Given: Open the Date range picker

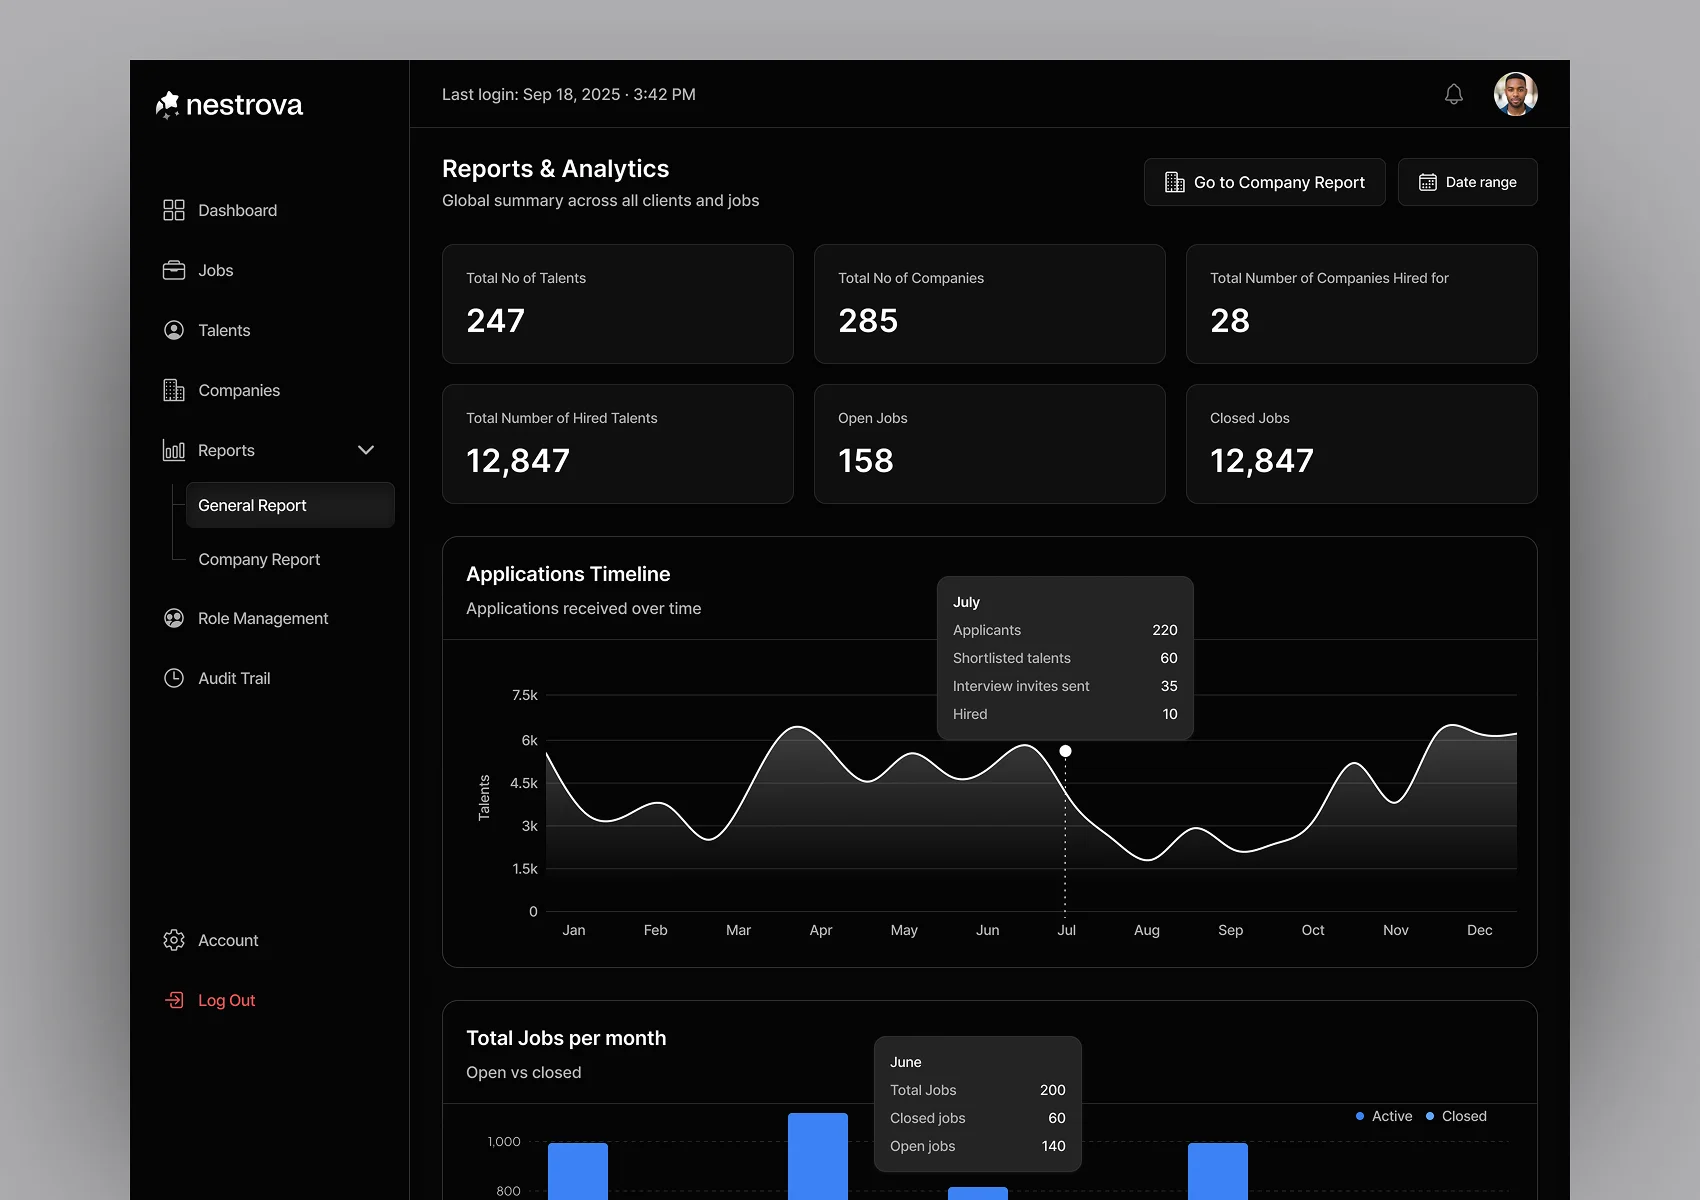Looking at the screenshot, I should point(1468,182).
